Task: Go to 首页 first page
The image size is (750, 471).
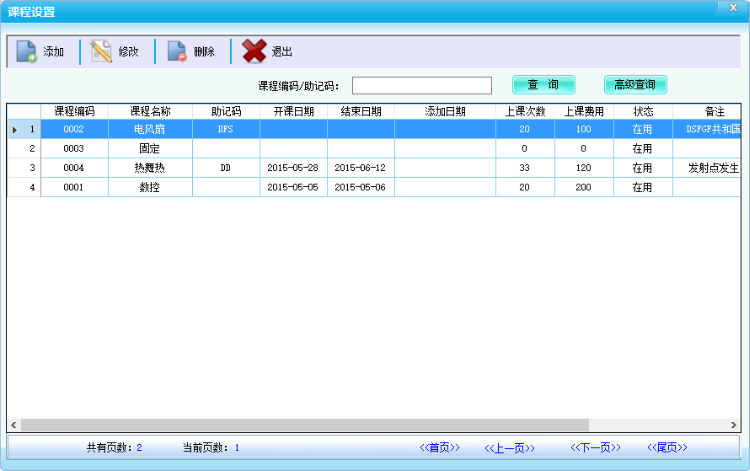Action: 440,448
